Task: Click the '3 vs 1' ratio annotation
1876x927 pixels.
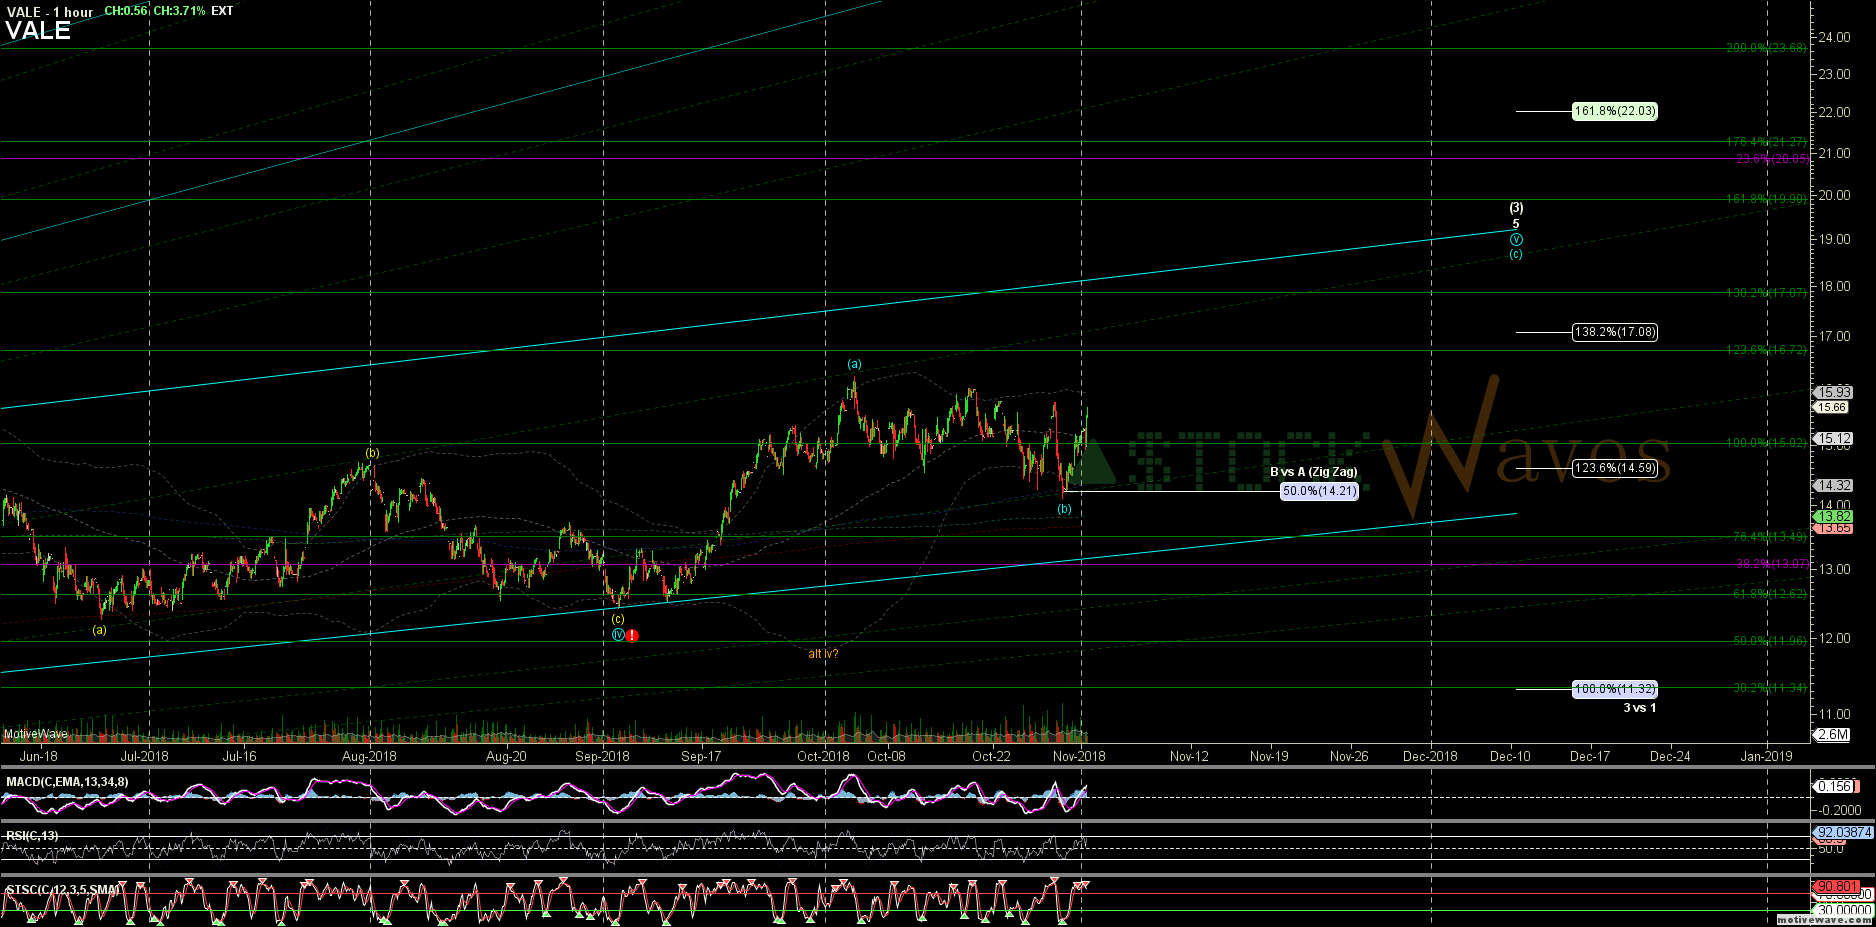Action: click(x=1639, y=708)
